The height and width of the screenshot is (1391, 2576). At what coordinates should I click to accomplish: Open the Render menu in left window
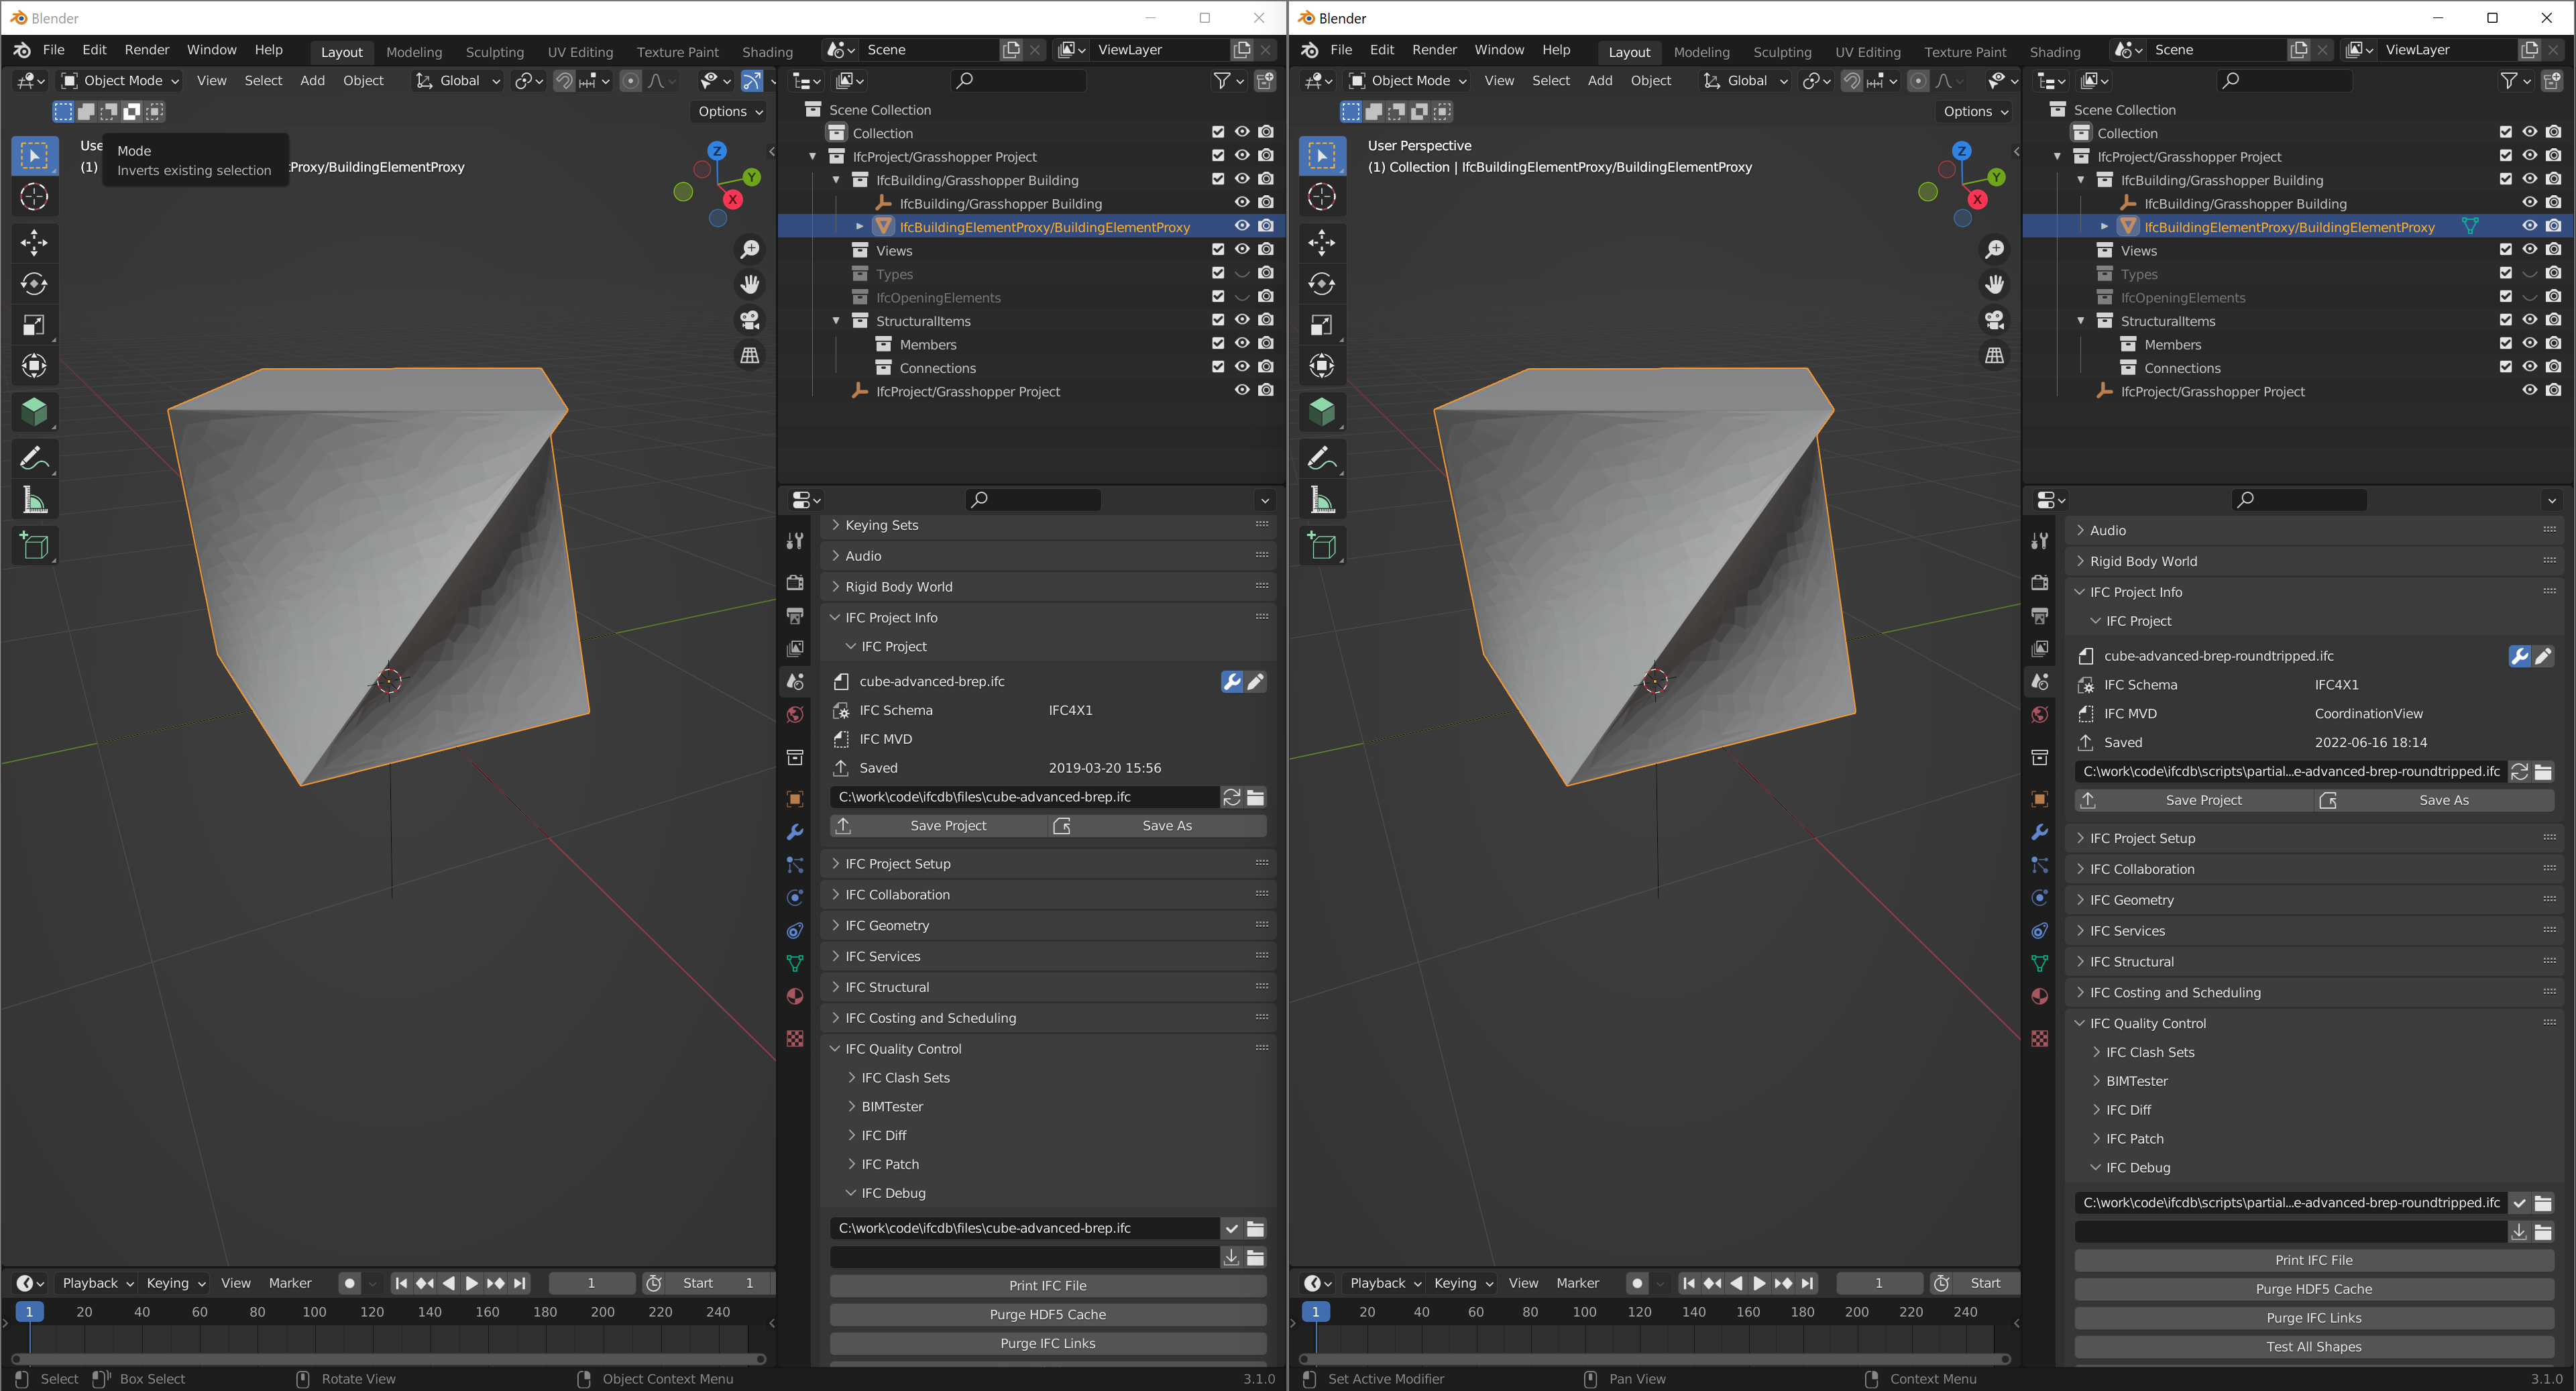pyautogui.click(x=147, y=50)
